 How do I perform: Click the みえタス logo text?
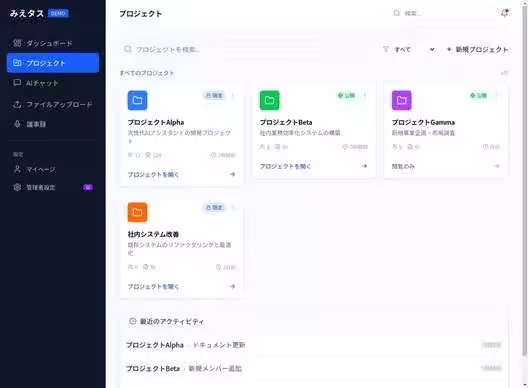[27, 13]
